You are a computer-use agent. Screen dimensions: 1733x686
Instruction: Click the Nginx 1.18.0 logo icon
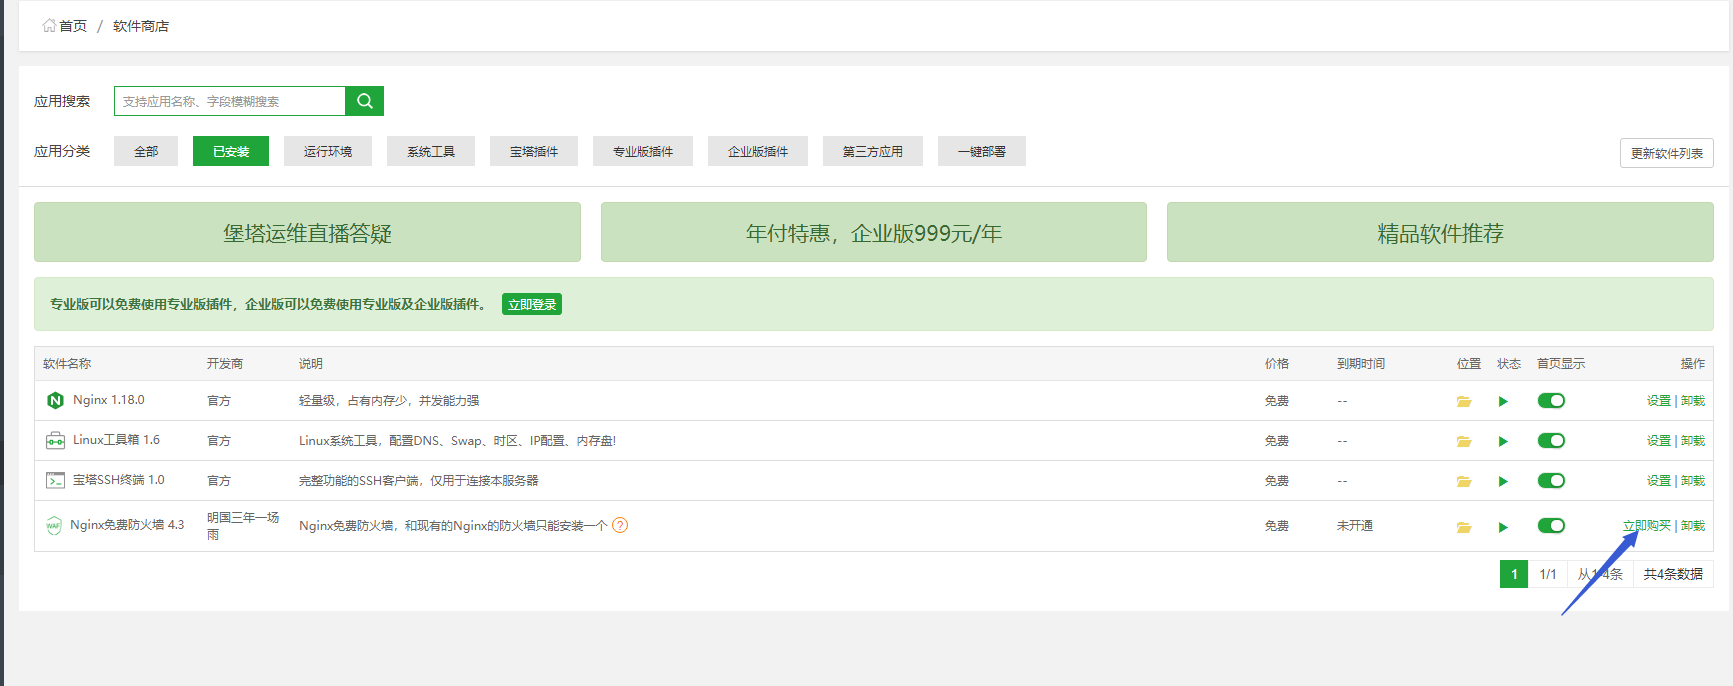click(x=55, y=401)
